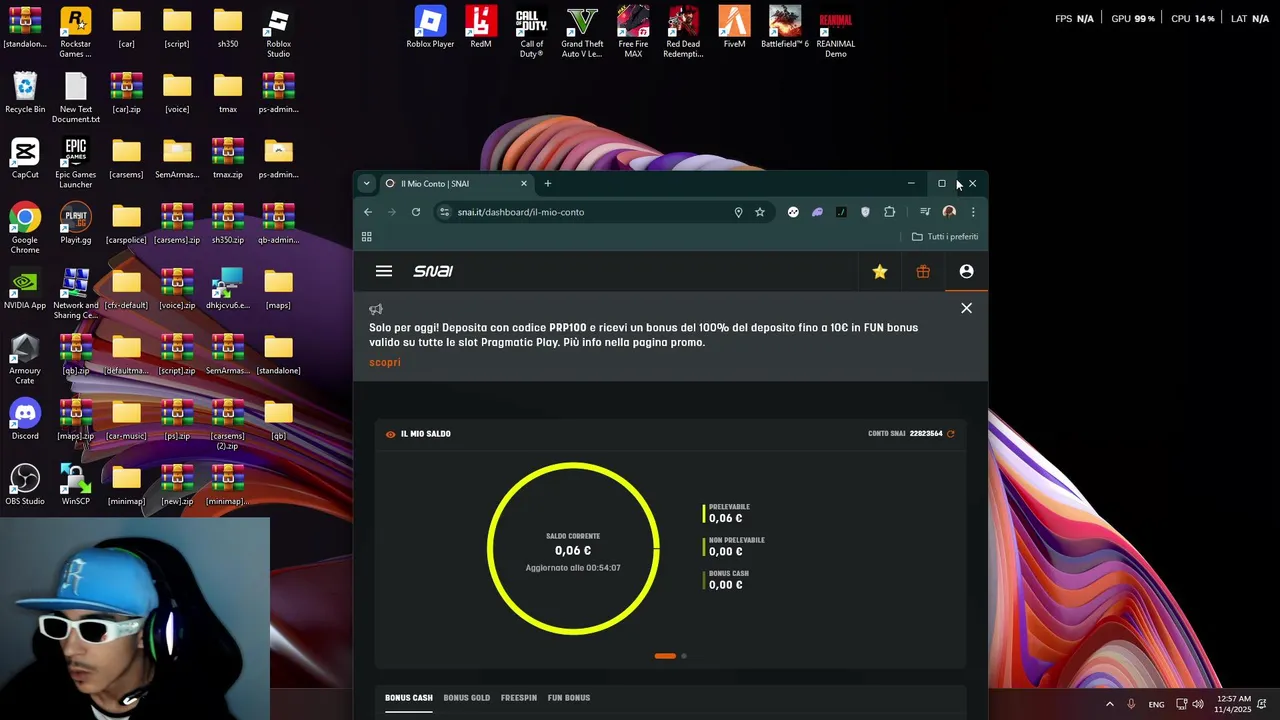Click the Chrome back arrow
This screenshot has width=1280, height=720.
pyautogui.click(x=368, y=212)
